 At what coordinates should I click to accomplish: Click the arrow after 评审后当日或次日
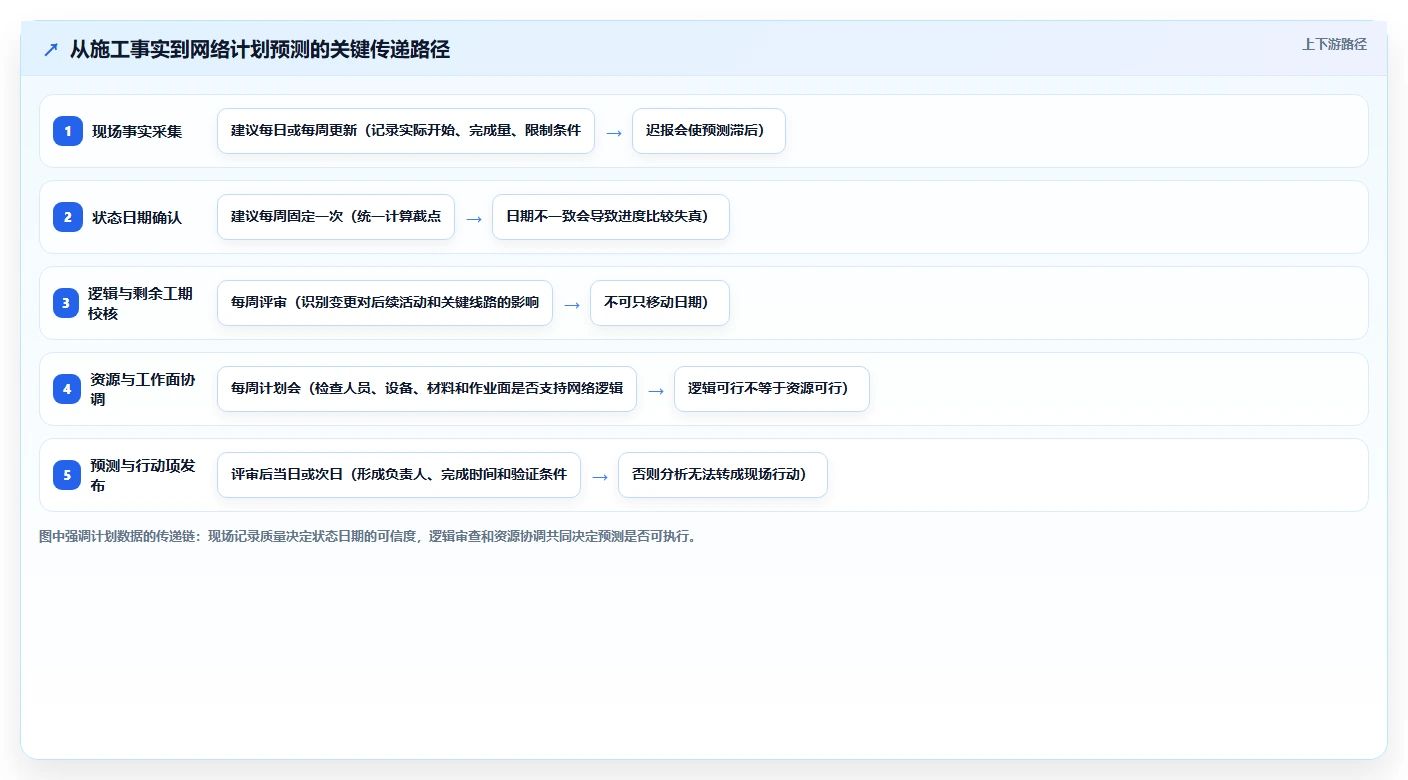[x=600, y=476]
